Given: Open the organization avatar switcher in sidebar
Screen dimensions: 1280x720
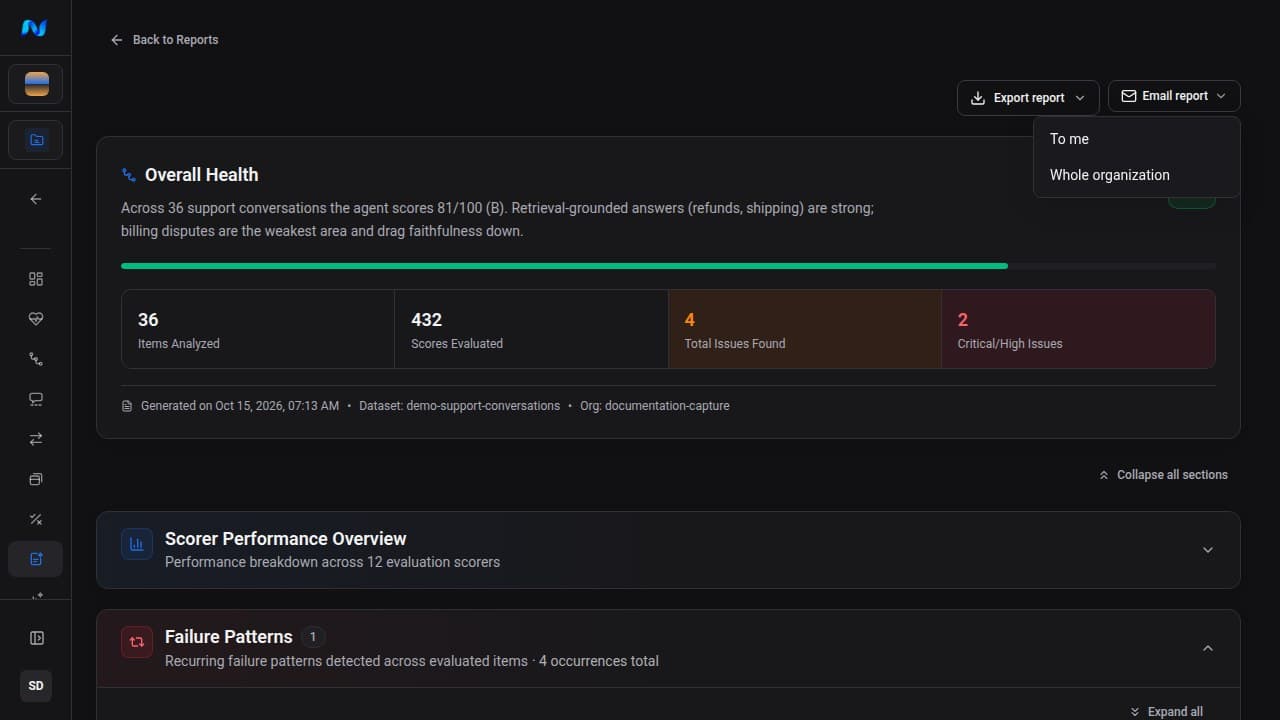Looking at the screenshot, I should pyautogui.click(x=36, y=84).
